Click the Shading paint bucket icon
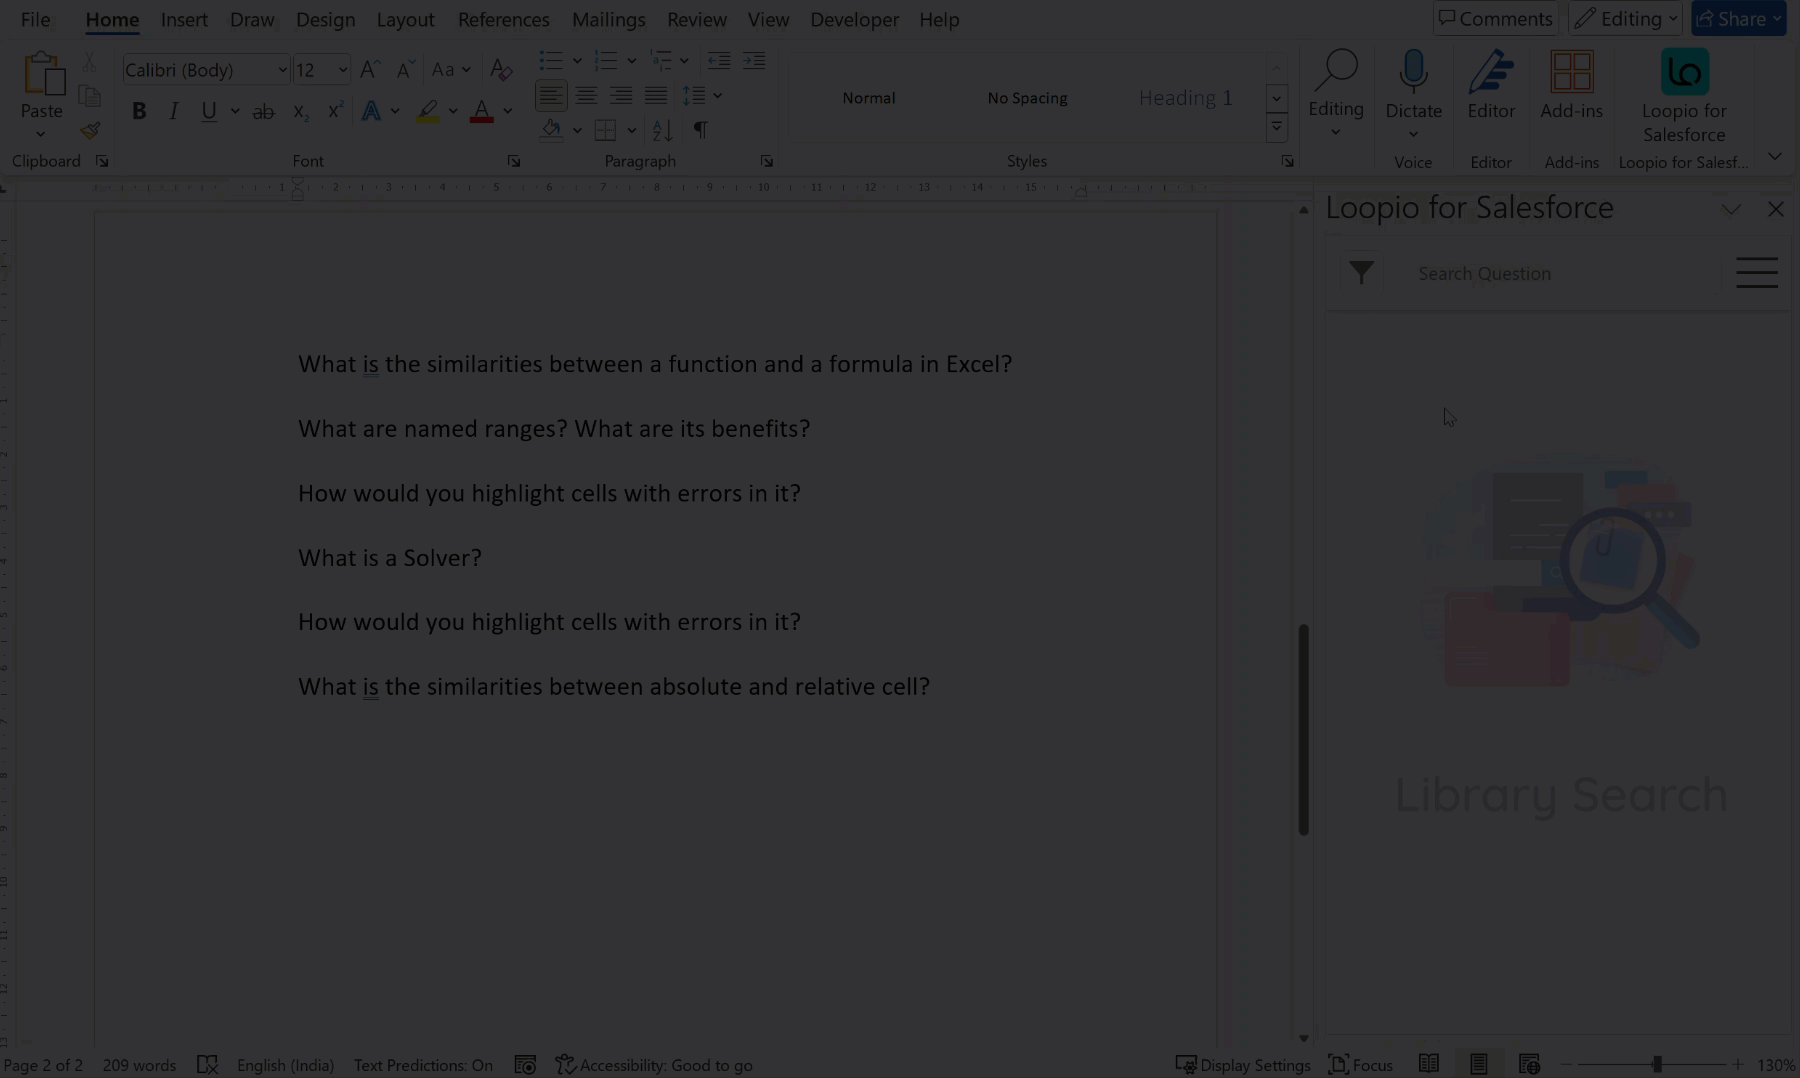This screenshot has height=1078, width=1800. tap(551, 130)
